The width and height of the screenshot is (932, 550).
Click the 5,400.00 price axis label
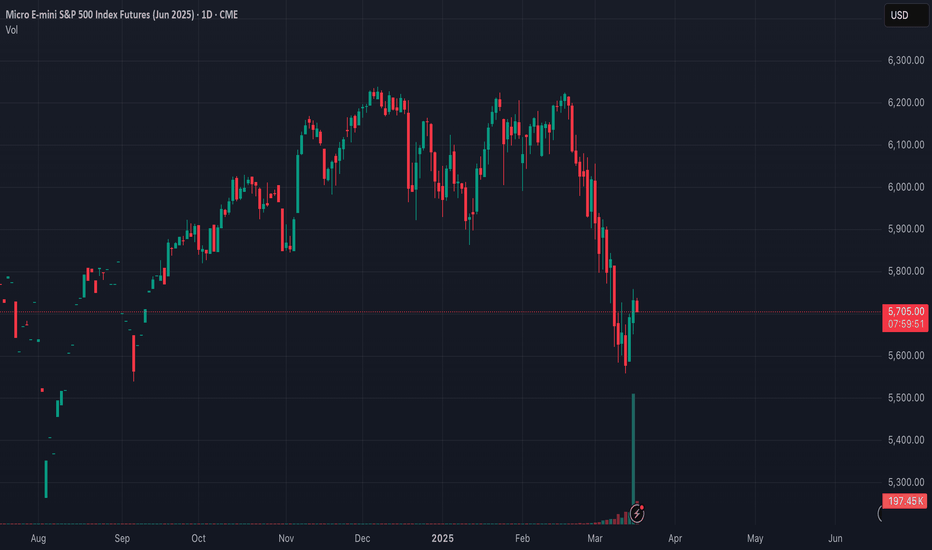click(x=906, y=439)
